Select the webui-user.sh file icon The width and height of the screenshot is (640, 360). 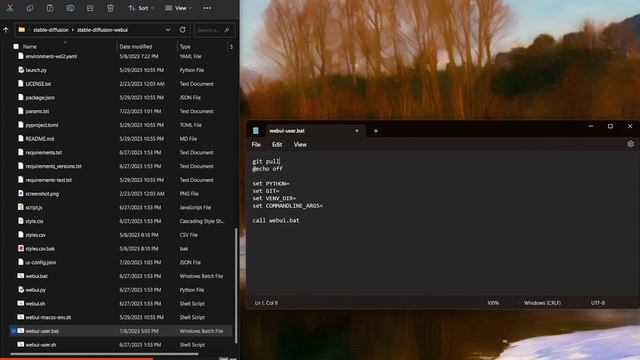(21, 344)
